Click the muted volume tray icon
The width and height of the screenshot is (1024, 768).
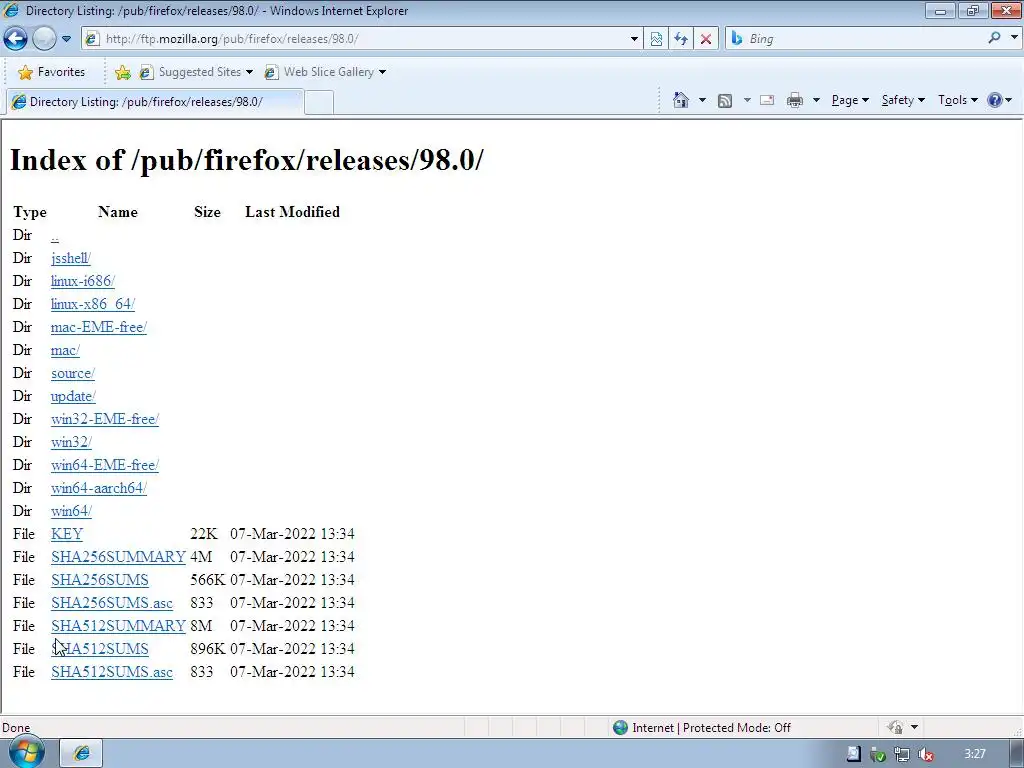point(925,755)
